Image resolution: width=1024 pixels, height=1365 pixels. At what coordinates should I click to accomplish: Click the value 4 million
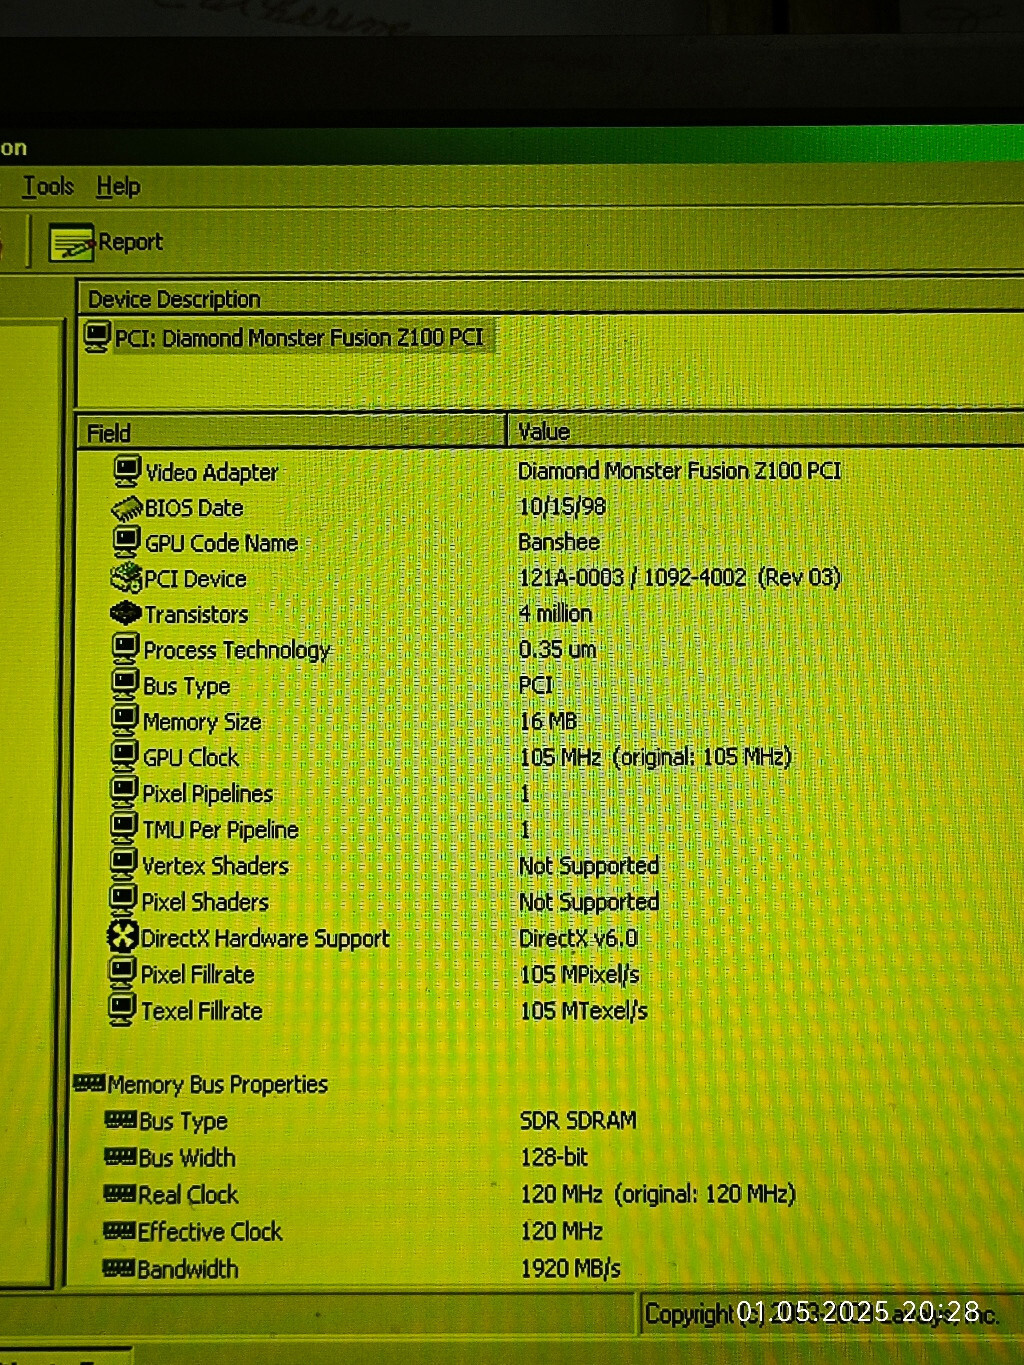tap(556, 613)
